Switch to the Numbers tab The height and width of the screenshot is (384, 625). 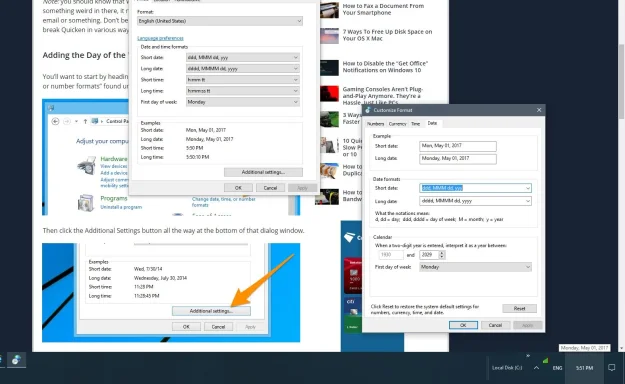pyautogui.click(x=375, y=124)
